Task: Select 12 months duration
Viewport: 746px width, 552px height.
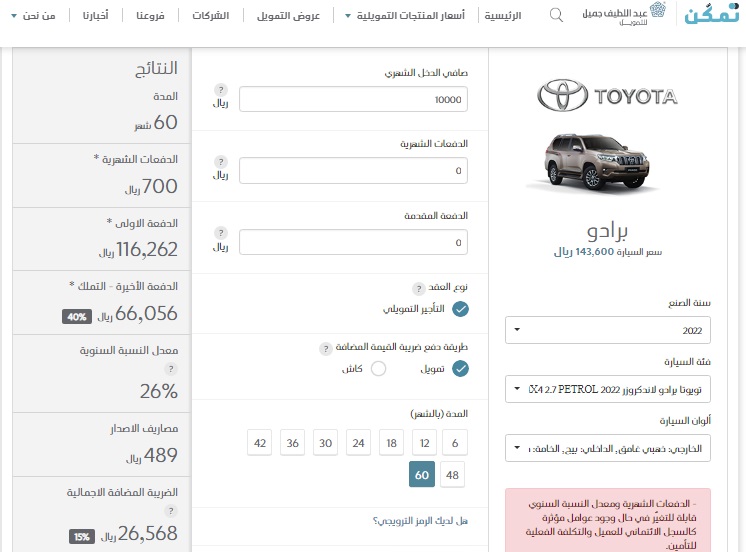Action: pos(424,443)
